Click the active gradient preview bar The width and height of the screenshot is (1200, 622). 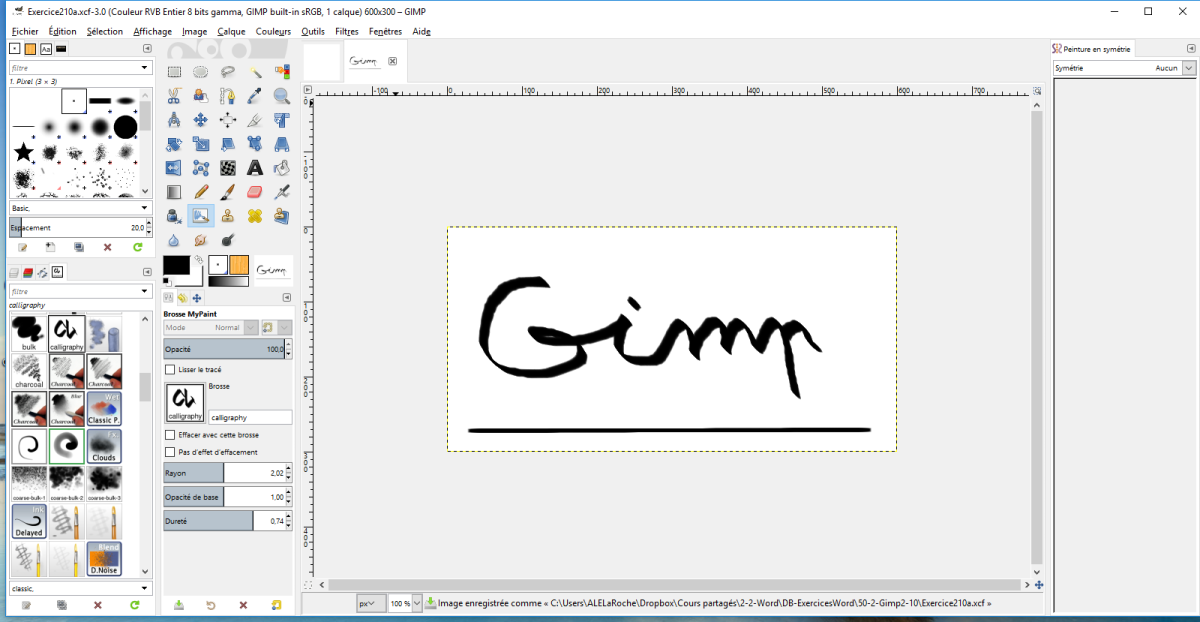[x=228, y=282]
